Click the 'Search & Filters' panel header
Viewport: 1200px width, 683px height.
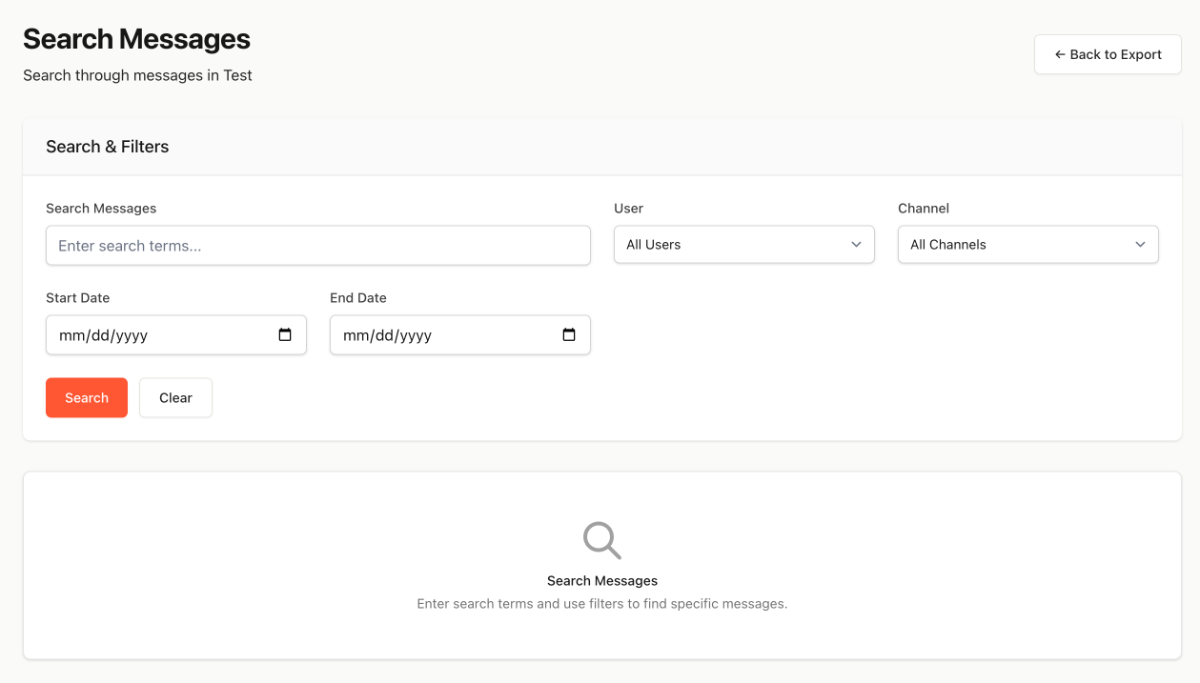[107, 146]
